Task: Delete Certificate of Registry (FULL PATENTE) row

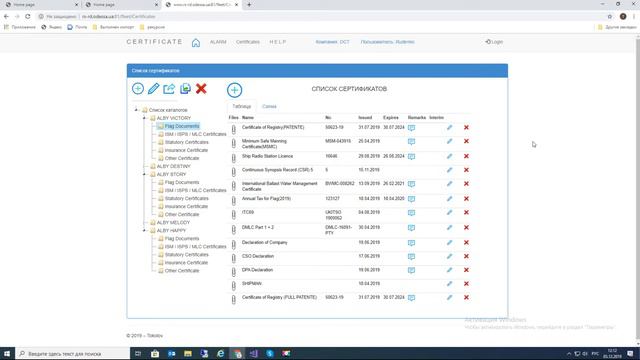Action: 466,298
